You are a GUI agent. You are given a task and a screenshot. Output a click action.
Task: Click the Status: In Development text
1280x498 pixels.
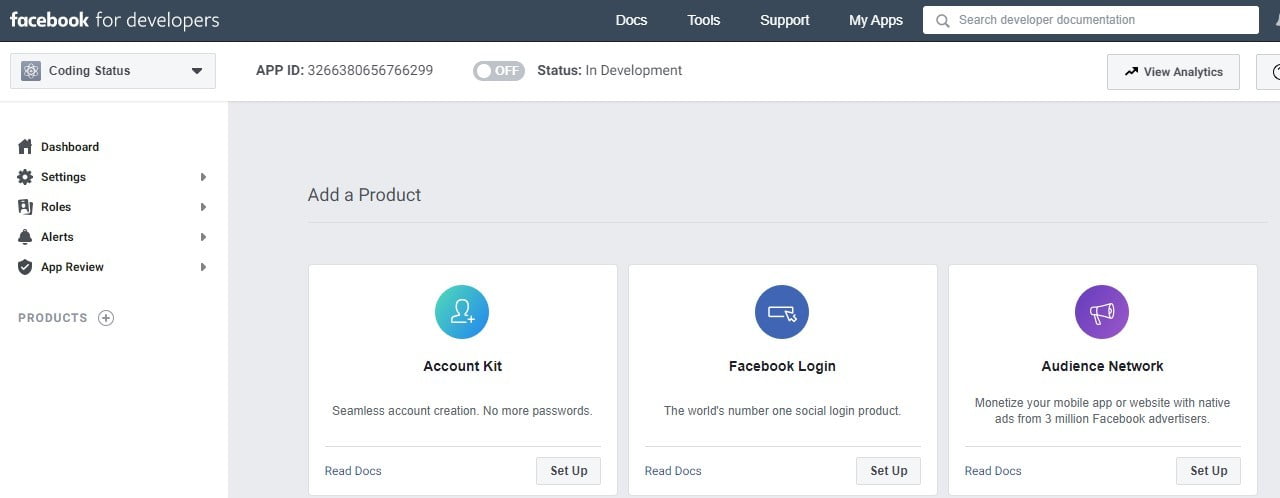click(x=610, y=71)
